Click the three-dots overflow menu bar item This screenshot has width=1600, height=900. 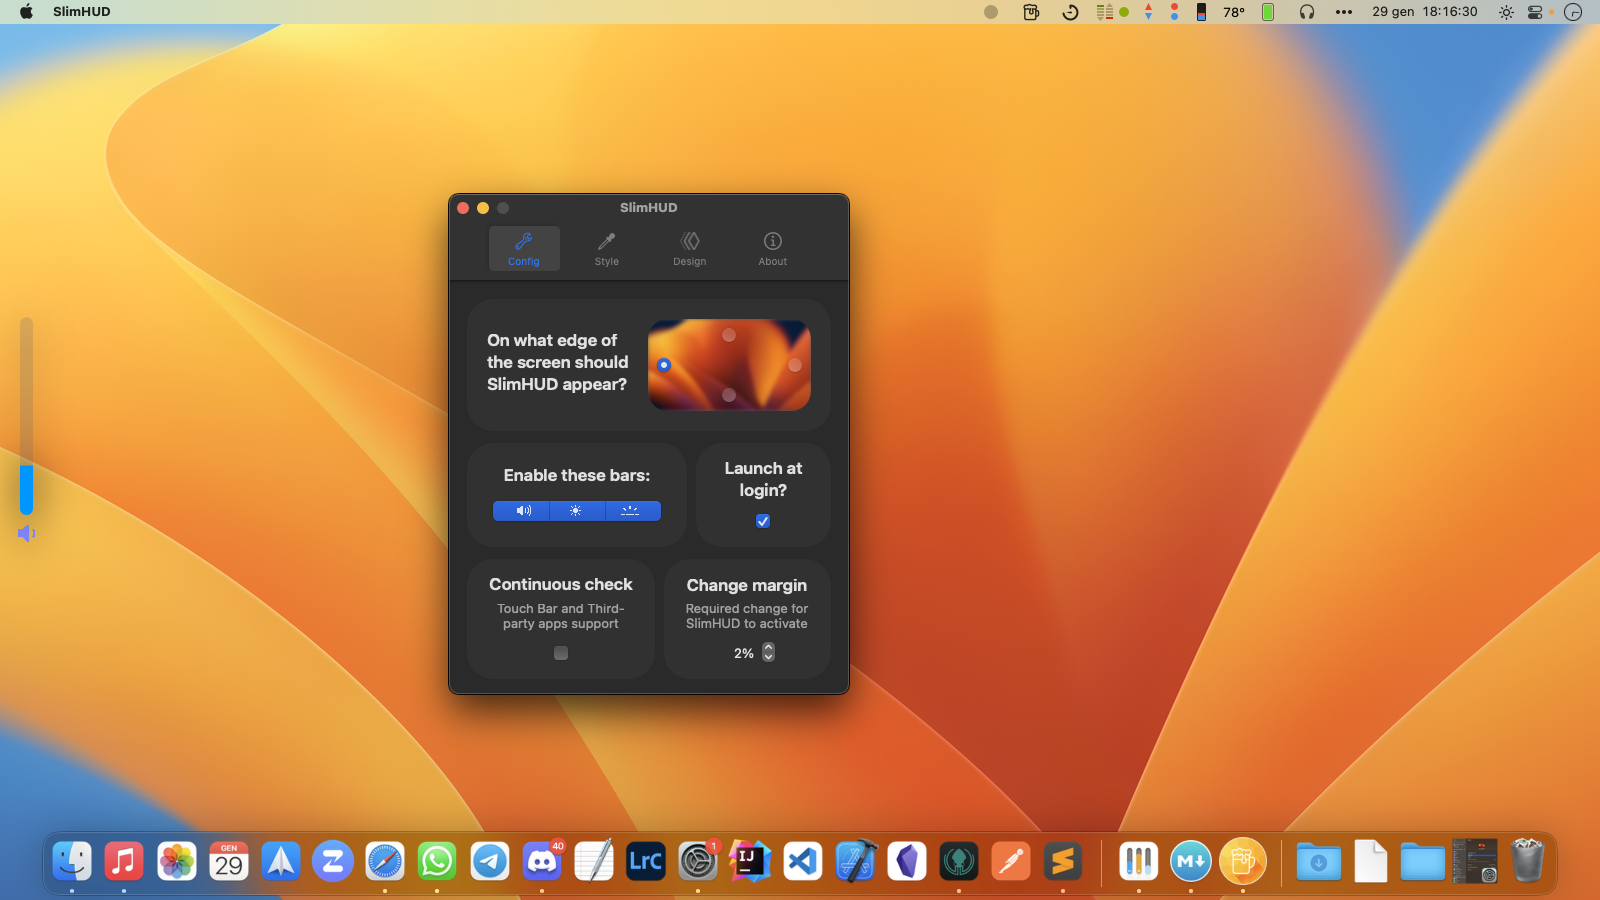1344,12
